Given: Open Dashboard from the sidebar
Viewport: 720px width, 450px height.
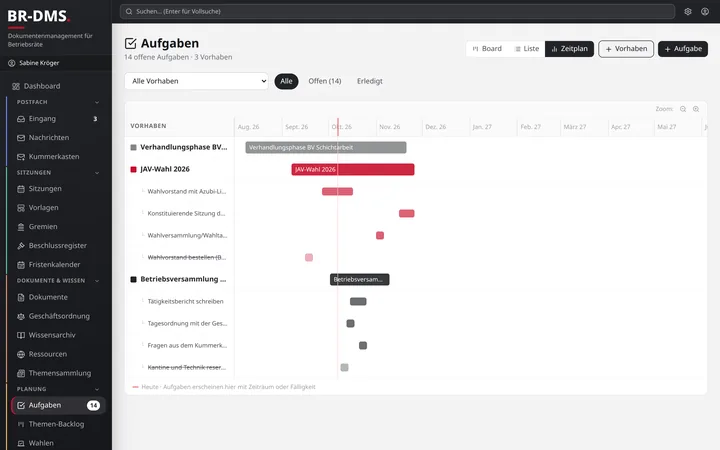Looking at the screenshot, I should point(56,86).
